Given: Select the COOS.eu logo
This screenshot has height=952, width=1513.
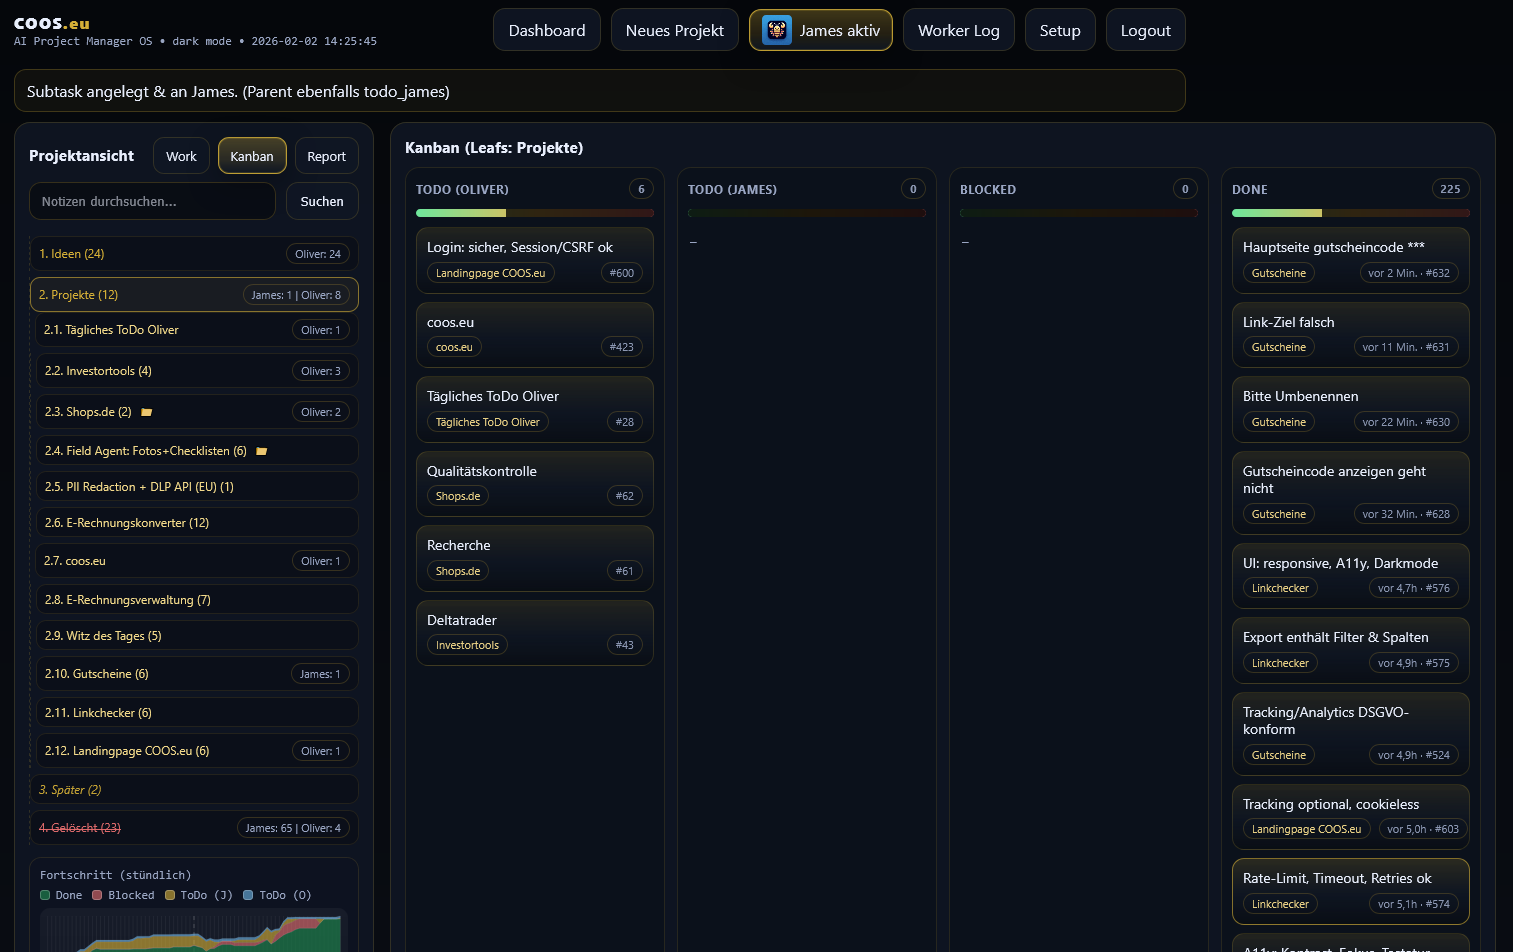Looking at the screenshot, I should tap(50, 22).
